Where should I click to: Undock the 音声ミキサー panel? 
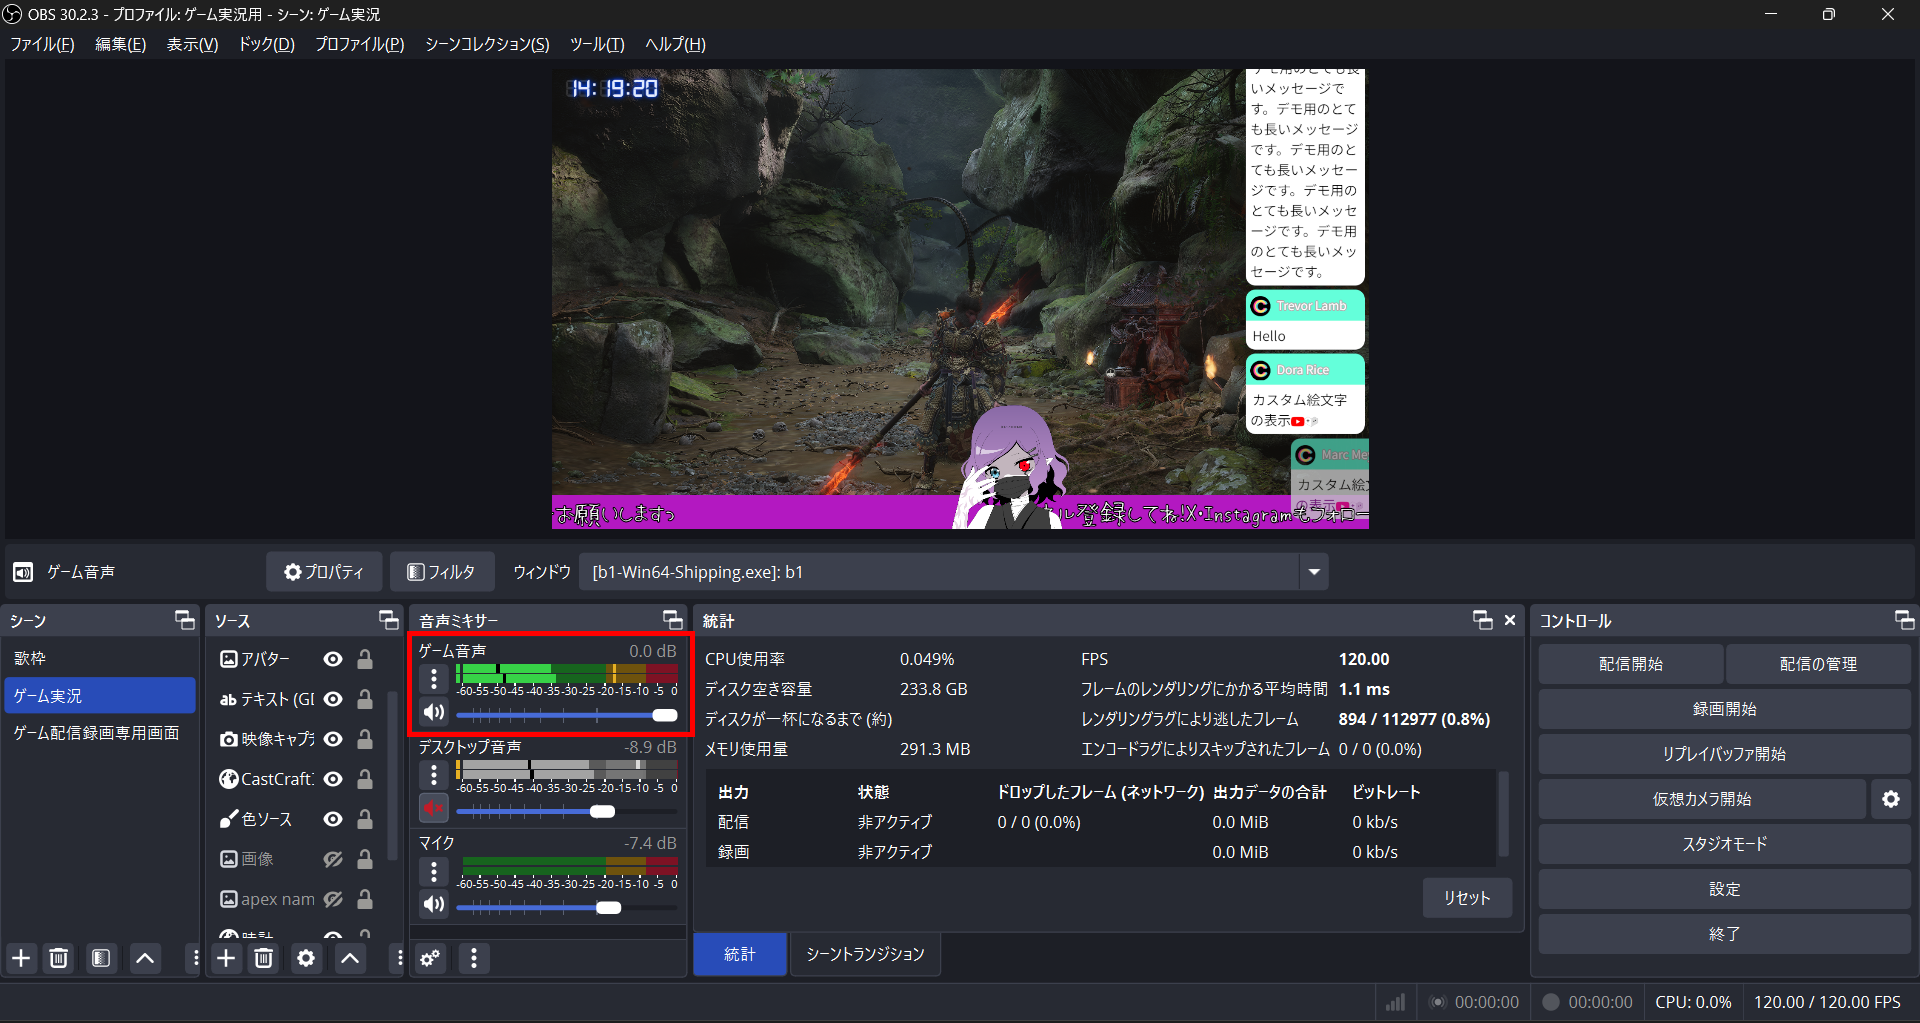(673, 620)
